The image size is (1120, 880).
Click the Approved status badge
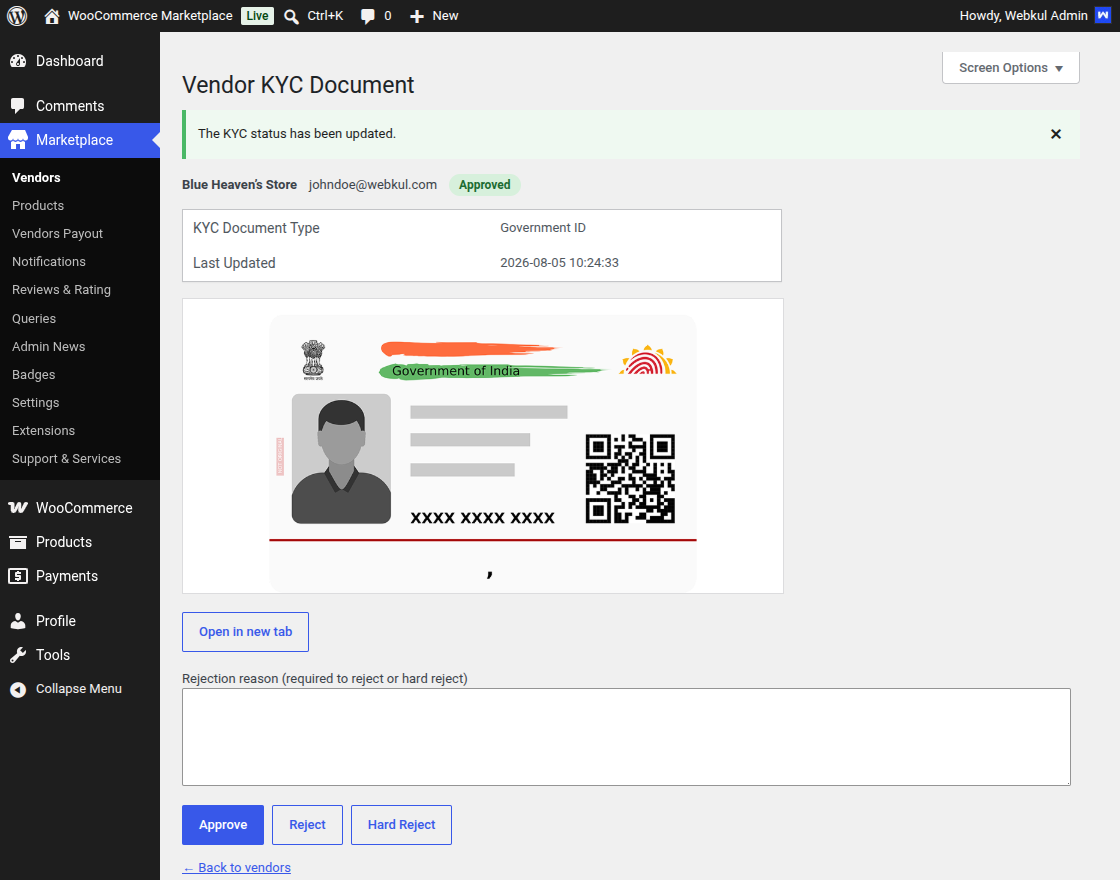tap(484, 185)
